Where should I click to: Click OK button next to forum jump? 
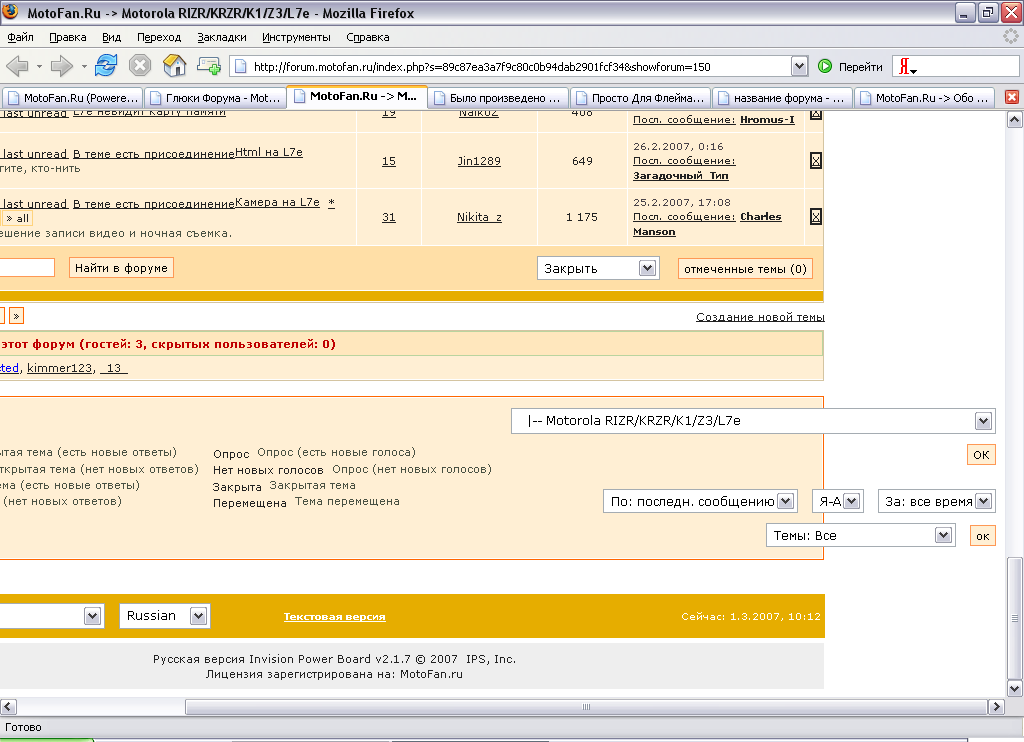coord(981,455)
